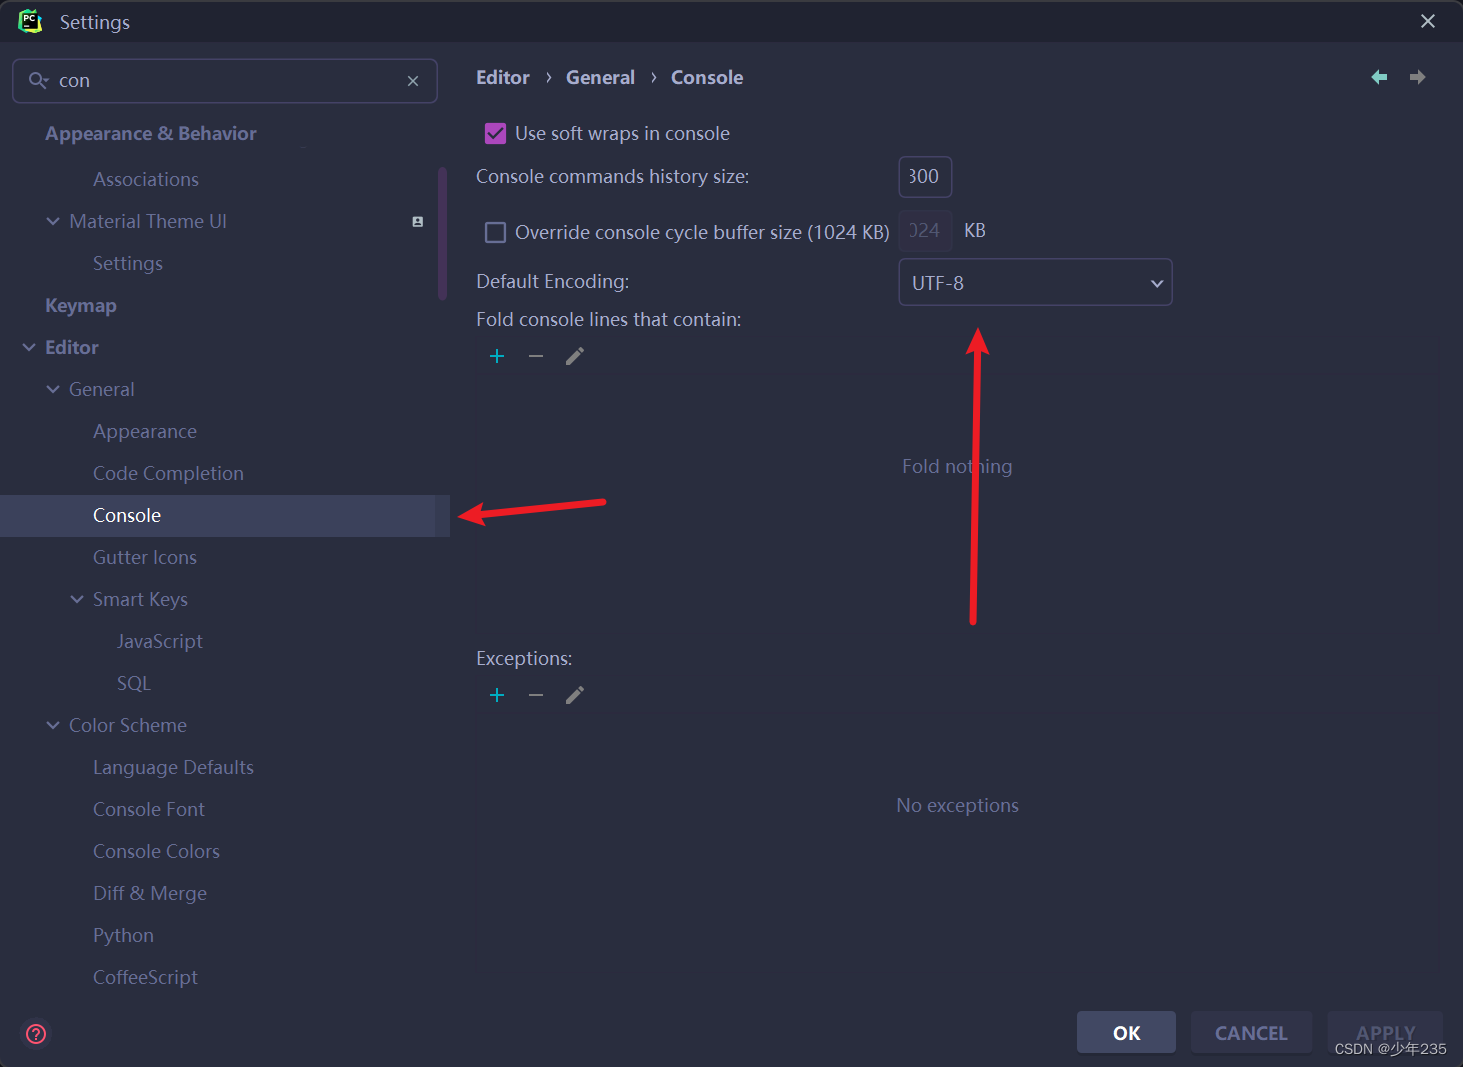Disable Use soft wraps in console
The width and height of the screenshot is (1463, 1067).
(495, 133)
